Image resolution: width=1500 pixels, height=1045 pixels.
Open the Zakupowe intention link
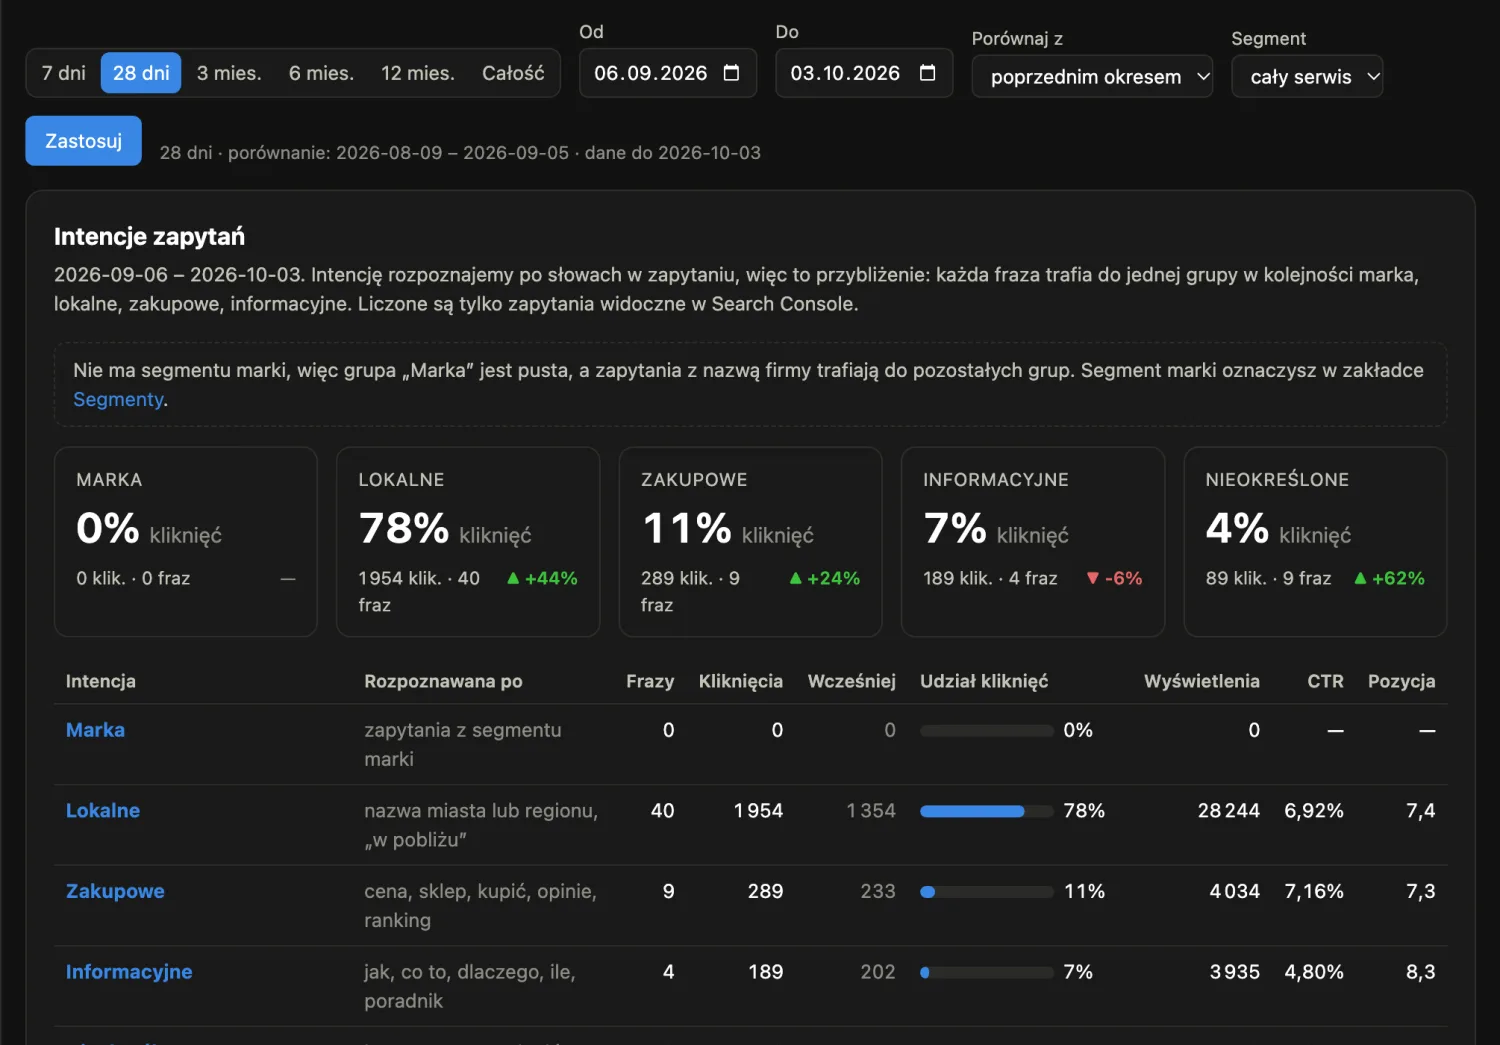(115, 891)
